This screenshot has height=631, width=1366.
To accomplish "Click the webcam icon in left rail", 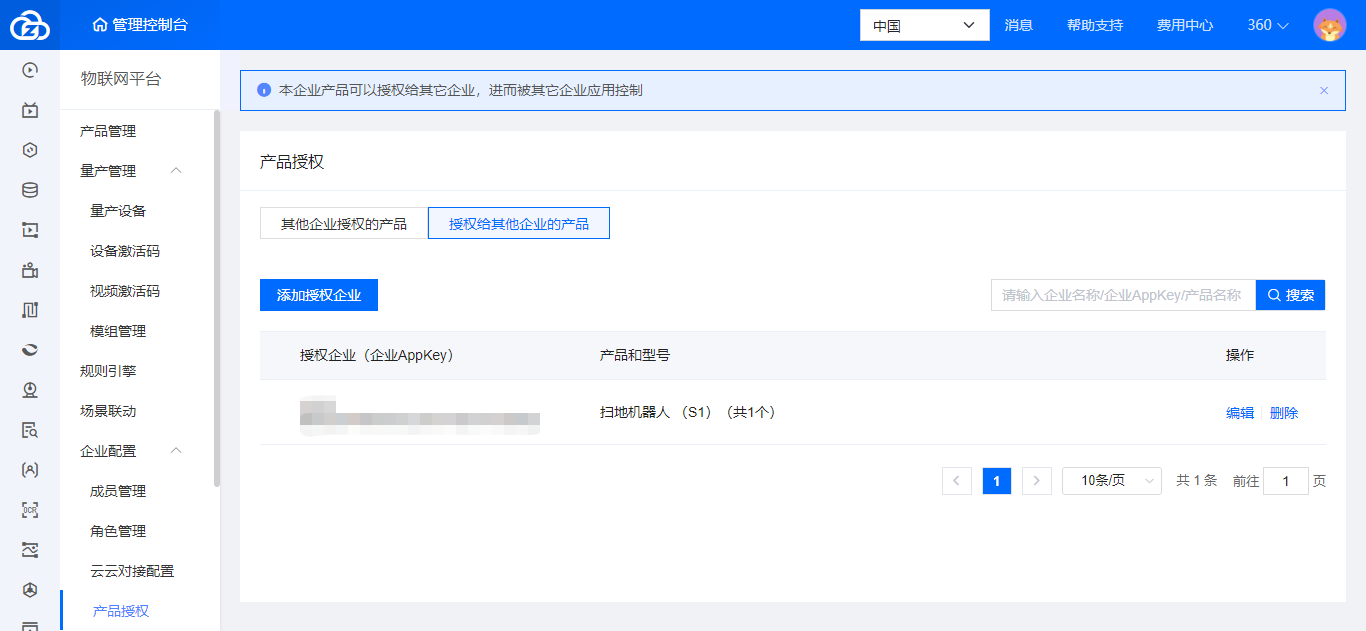I will [x=30, y=390].
